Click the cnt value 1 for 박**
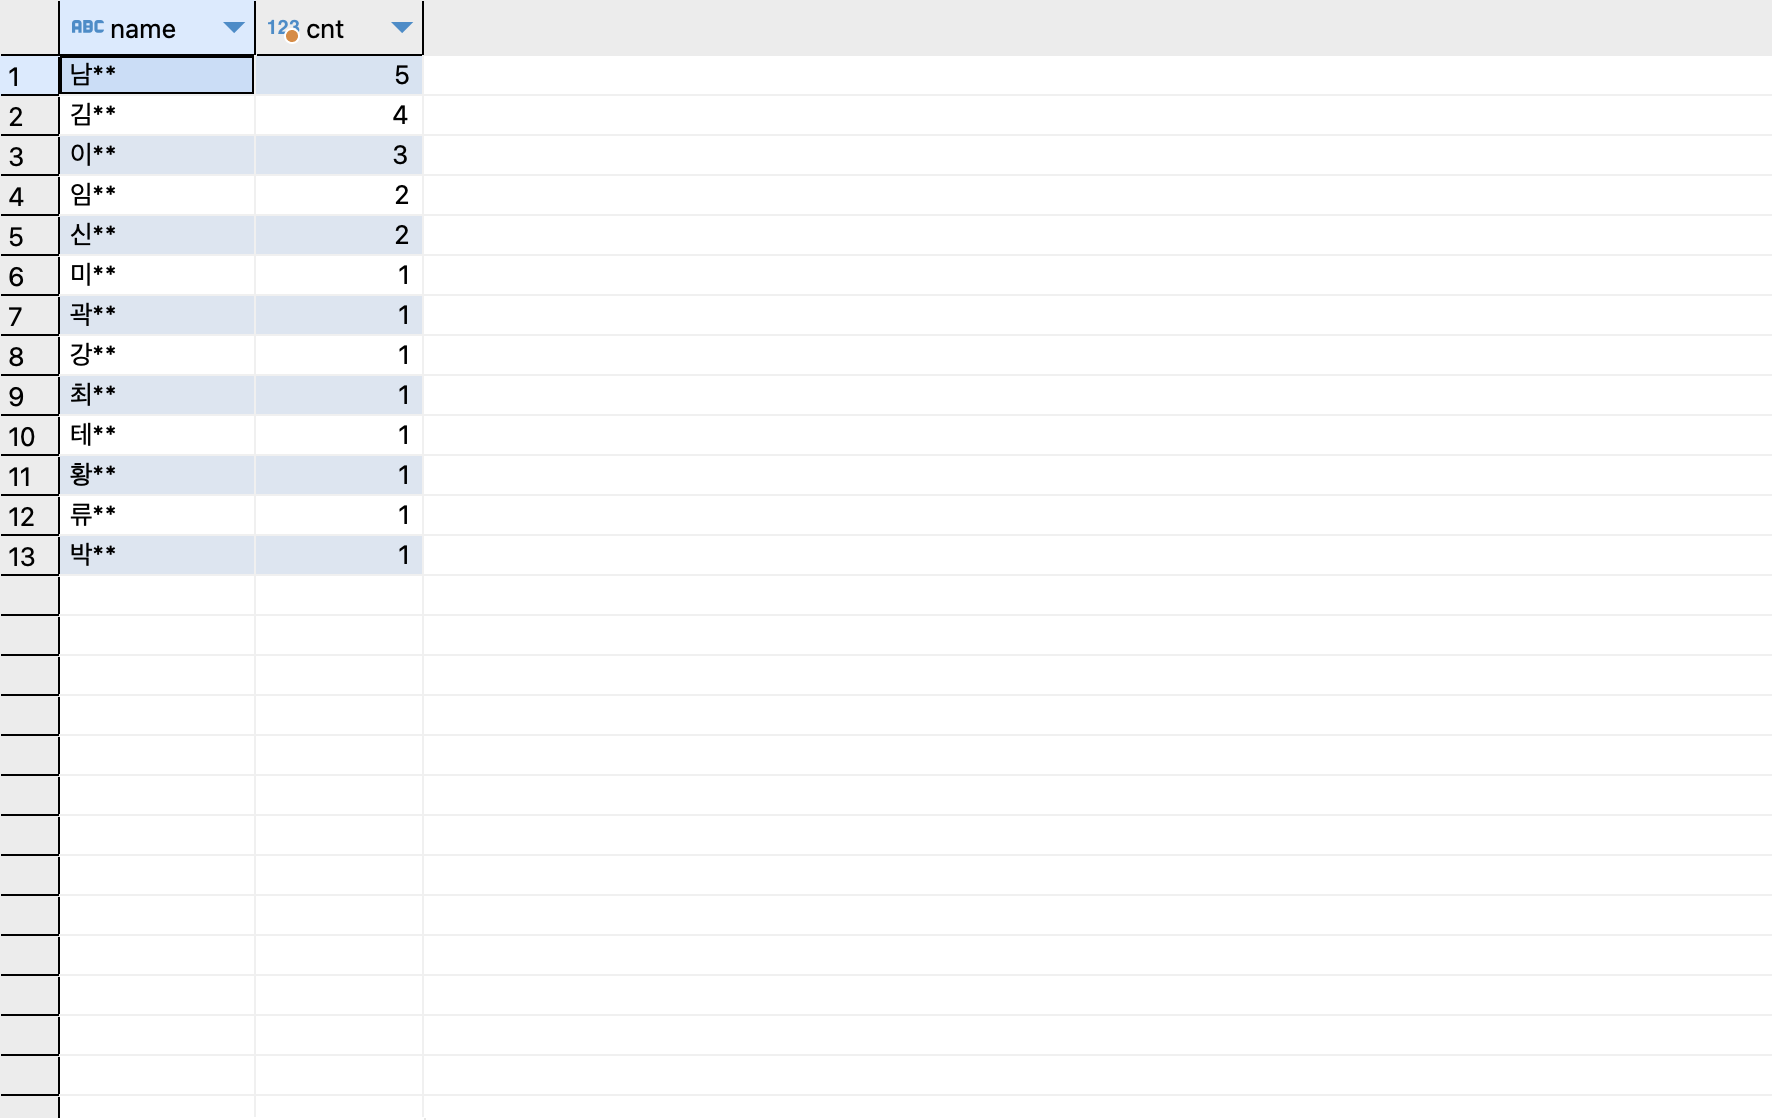Viewport: 1772px width, 1120px height. pos(339,555)
